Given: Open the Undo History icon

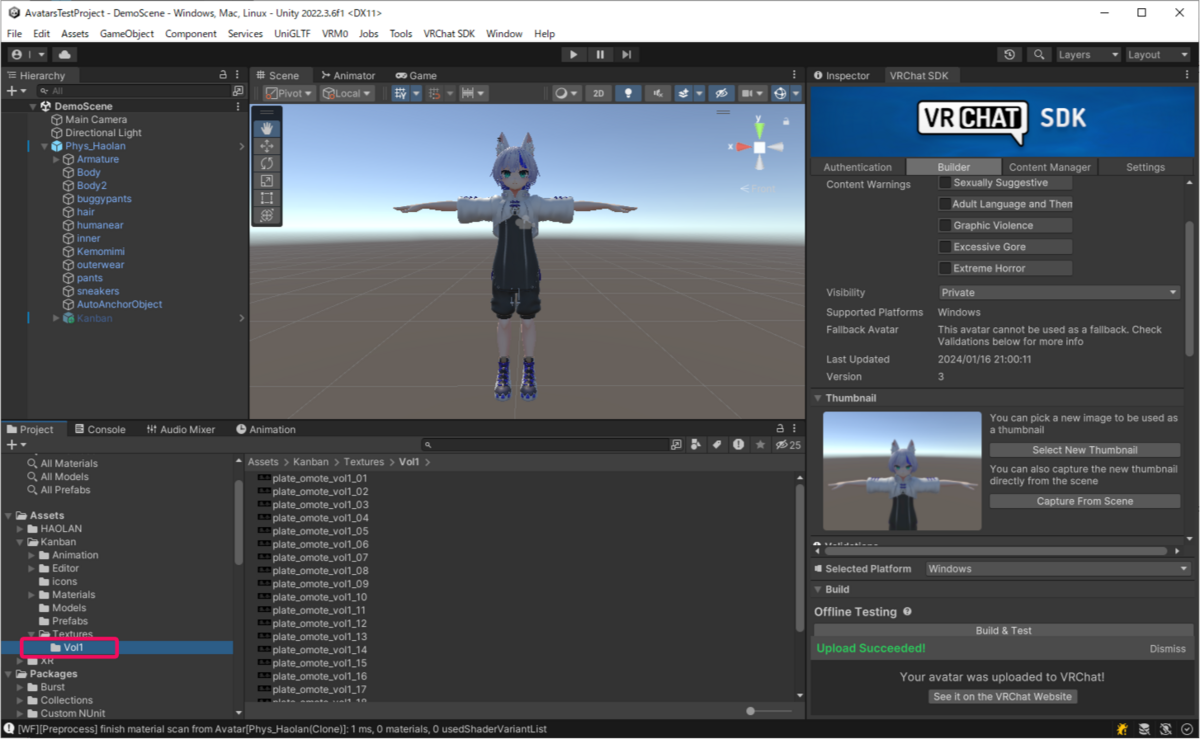Looking at the screenshot, I should coord(1009,55).
